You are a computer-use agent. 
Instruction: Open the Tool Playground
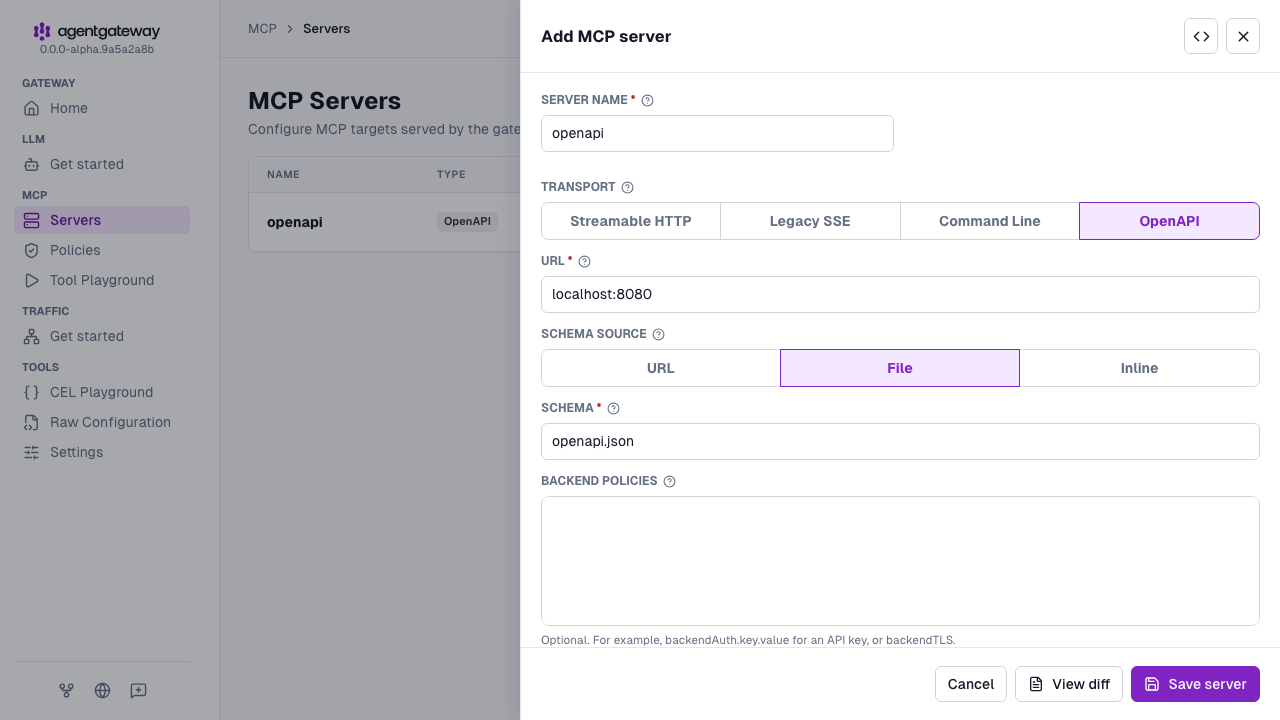tap(102, 280)
